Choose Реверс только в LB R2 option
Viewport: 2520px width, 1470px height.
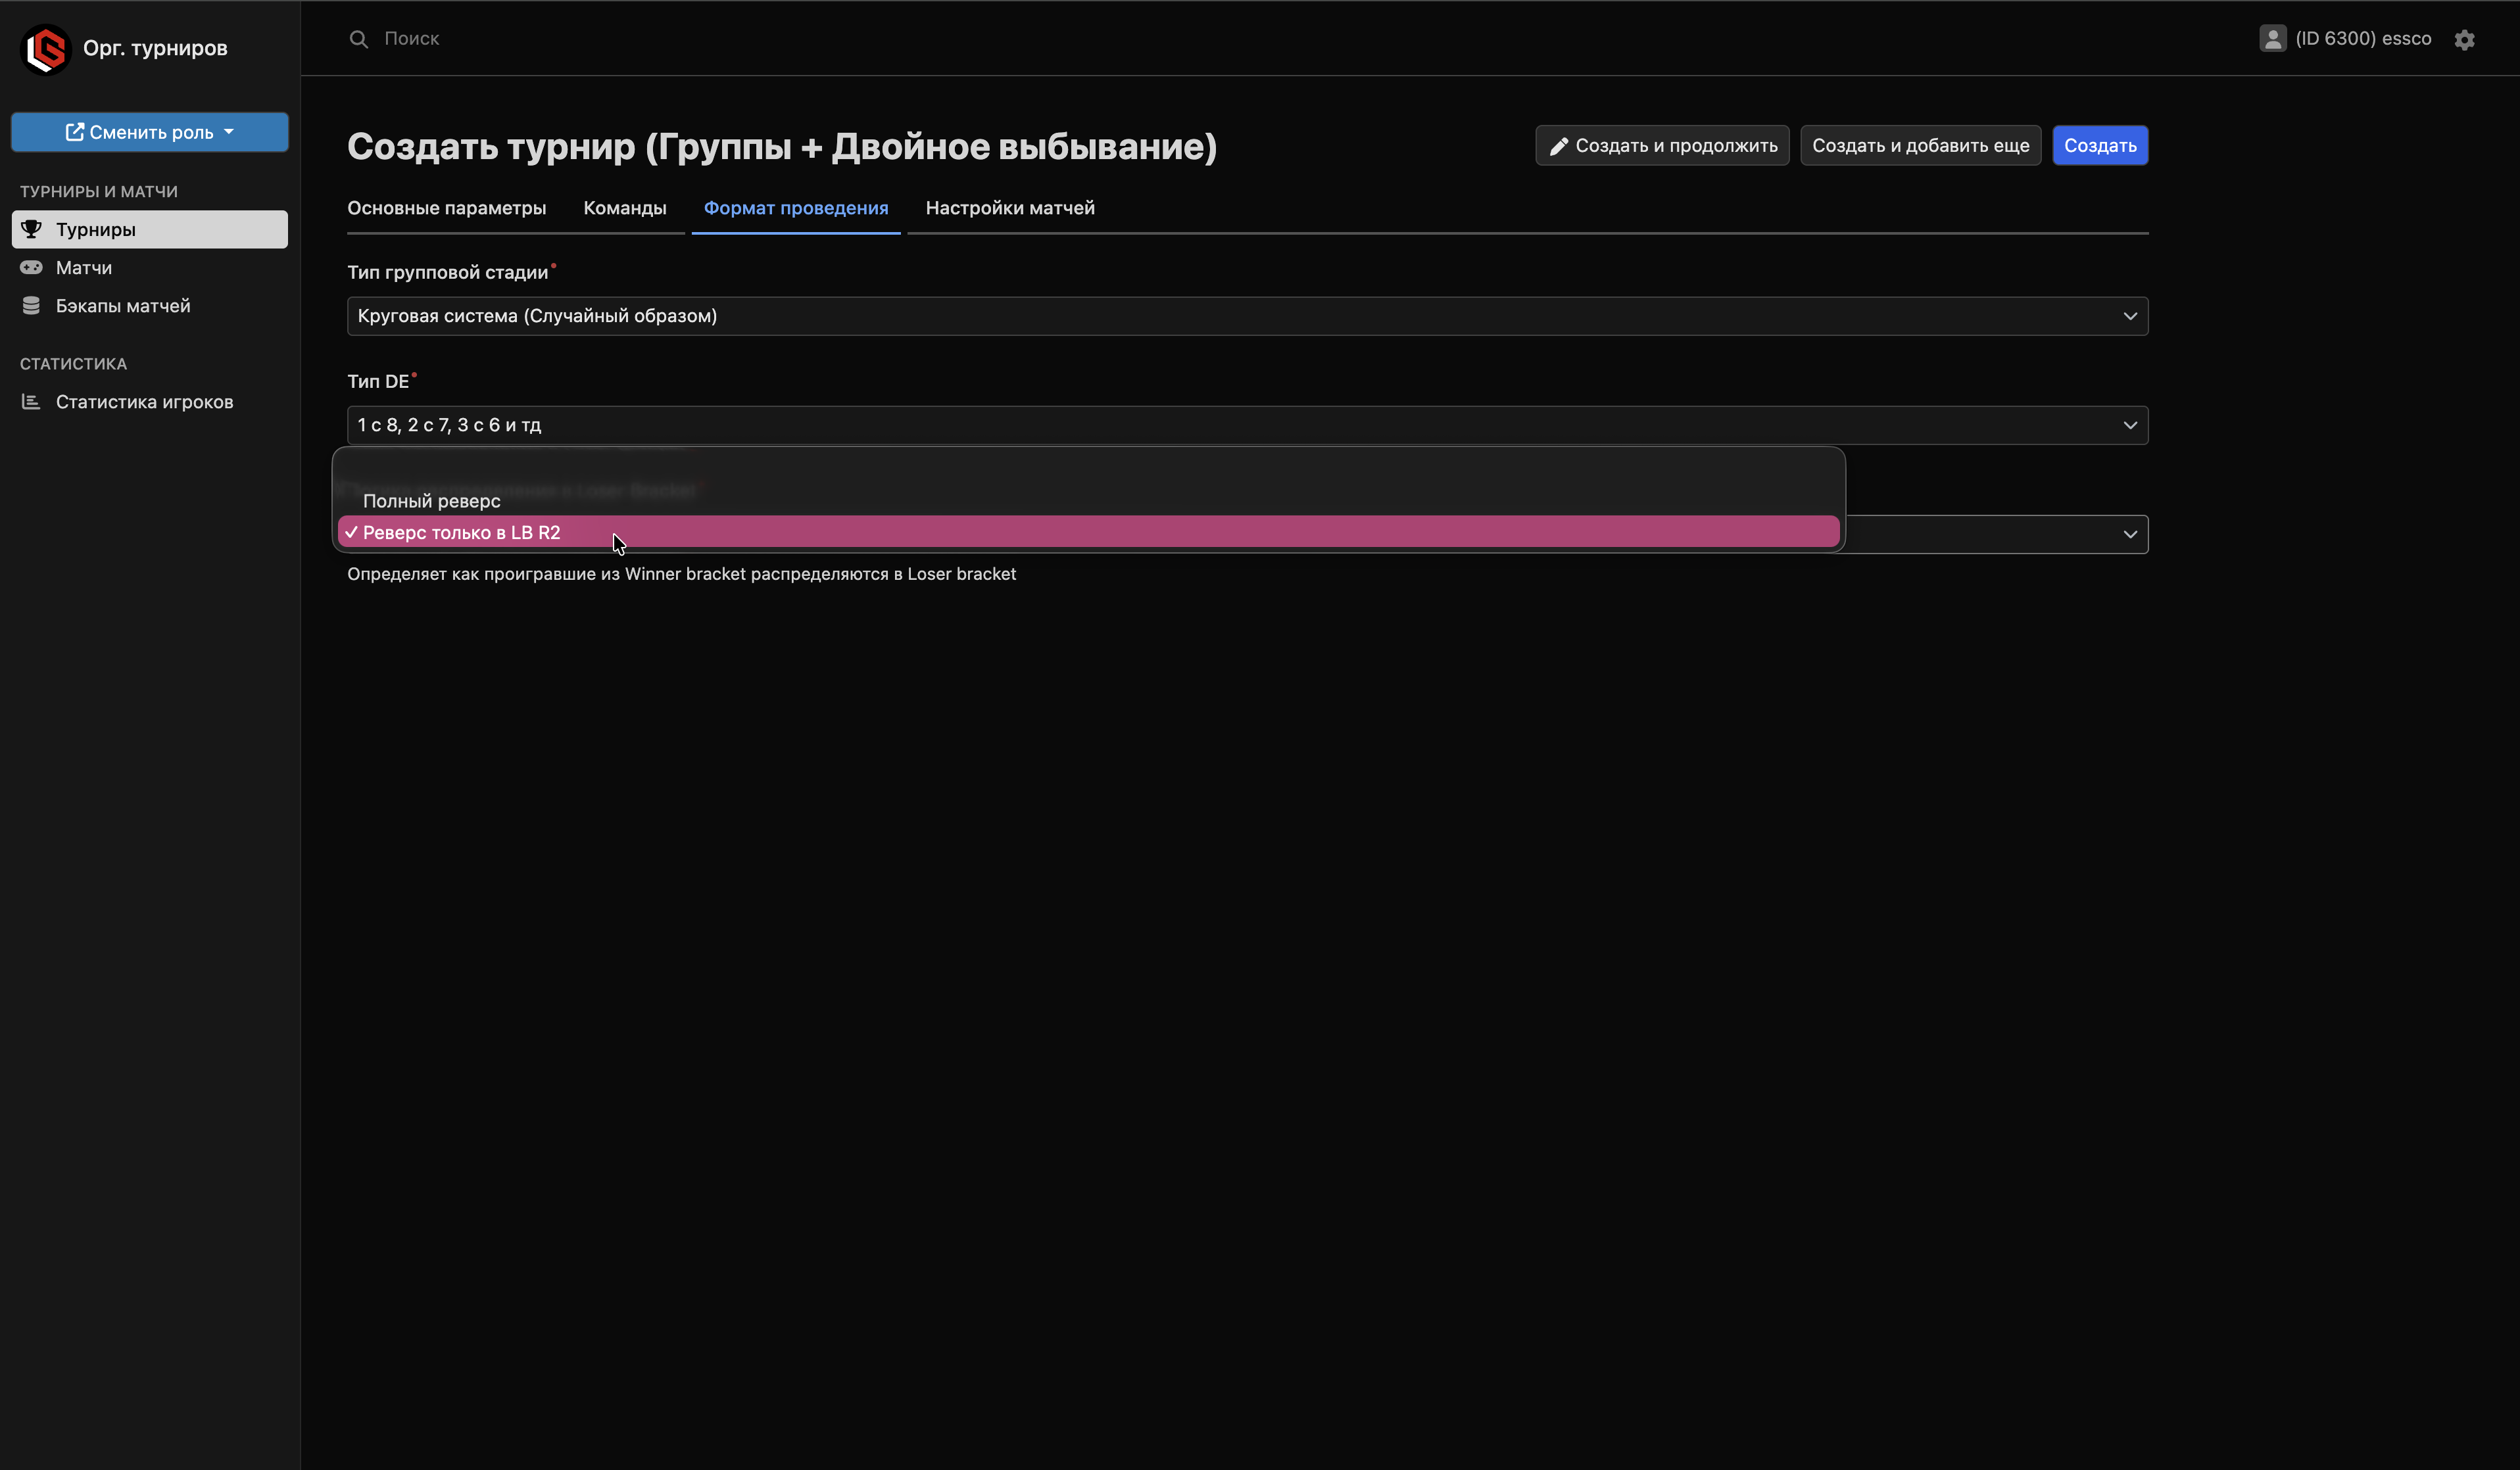click(x=462, y=533)
